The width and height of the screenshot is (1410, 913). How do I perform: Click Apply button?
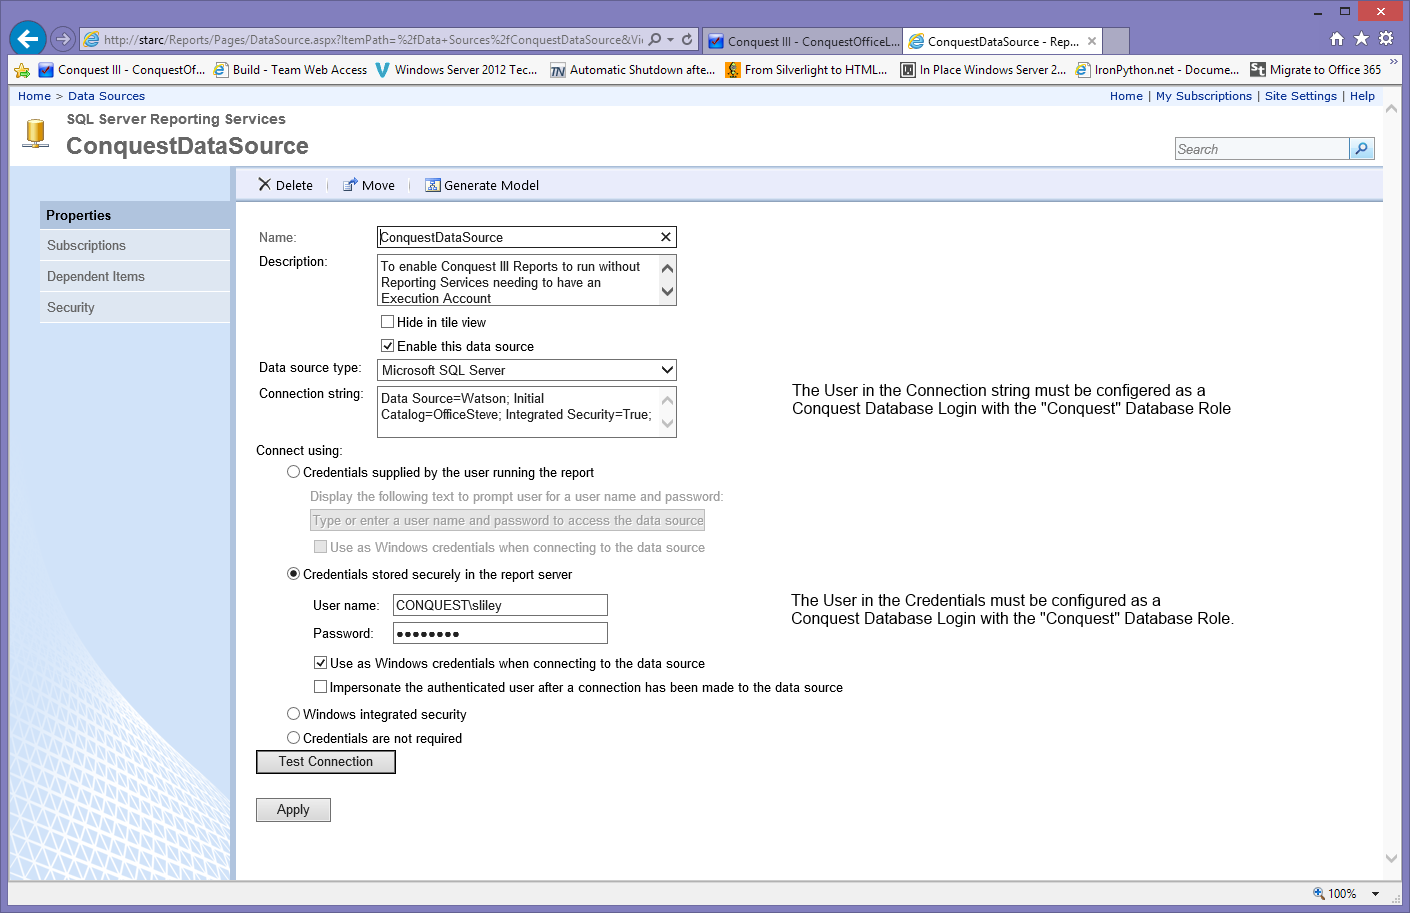(293, 810)
